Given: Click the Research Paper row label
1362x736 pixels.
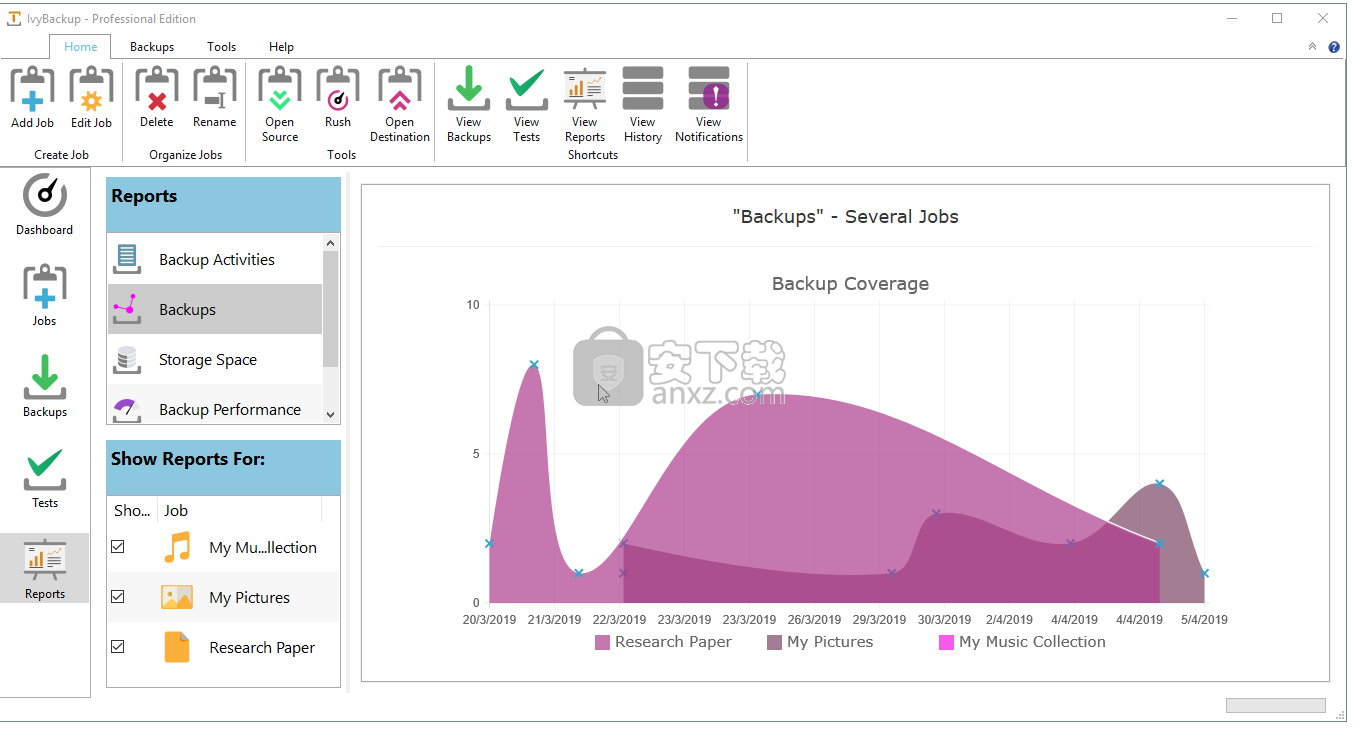Looking at the screenshot, I should pyautogui.click(x=262, y=647).
